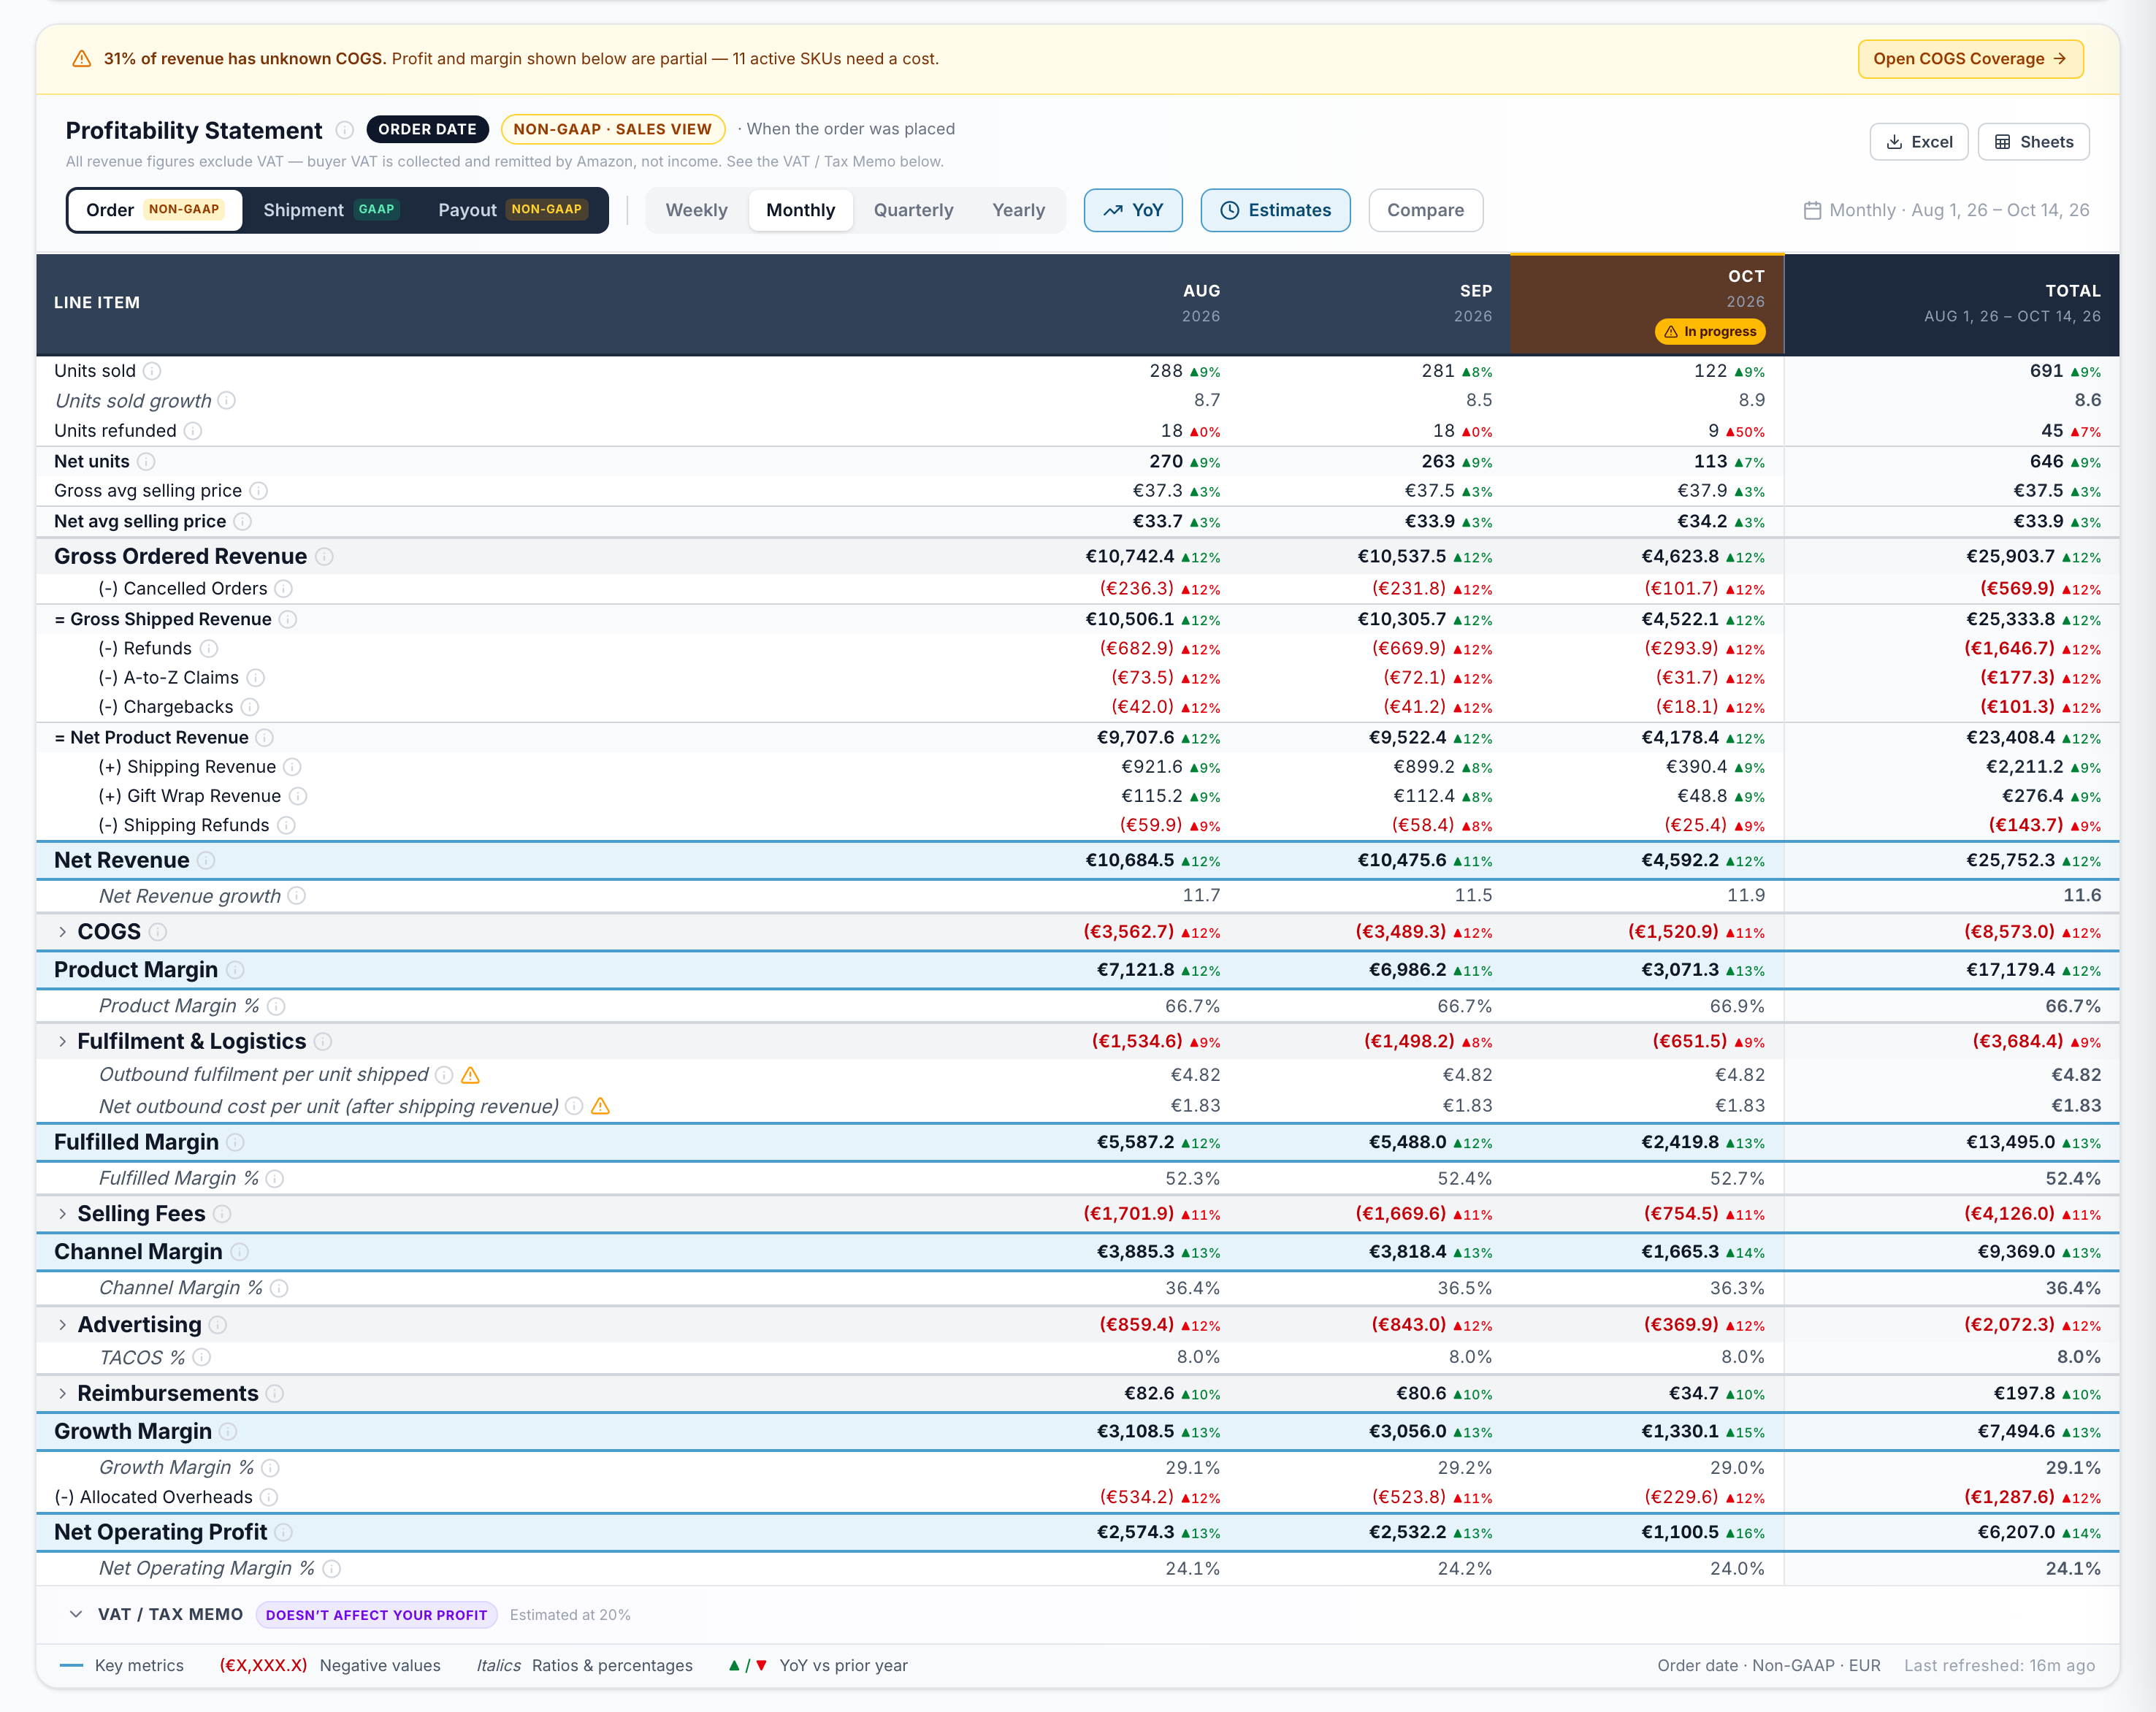Expand the Fulfilment & Logistics row
This screenshot has width=2156, height=1712.
(x=62, y=1042)
